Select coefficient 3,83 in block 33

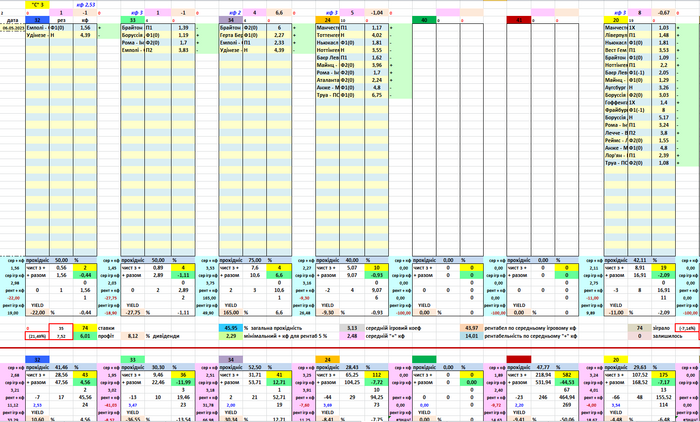pos(183,50)
